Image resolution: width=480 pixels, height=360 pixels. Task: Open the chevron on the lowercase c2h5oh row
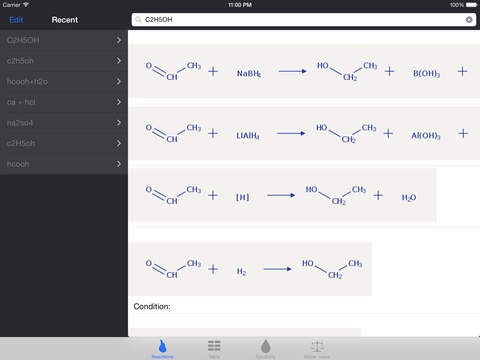click(x=119, y=61)
